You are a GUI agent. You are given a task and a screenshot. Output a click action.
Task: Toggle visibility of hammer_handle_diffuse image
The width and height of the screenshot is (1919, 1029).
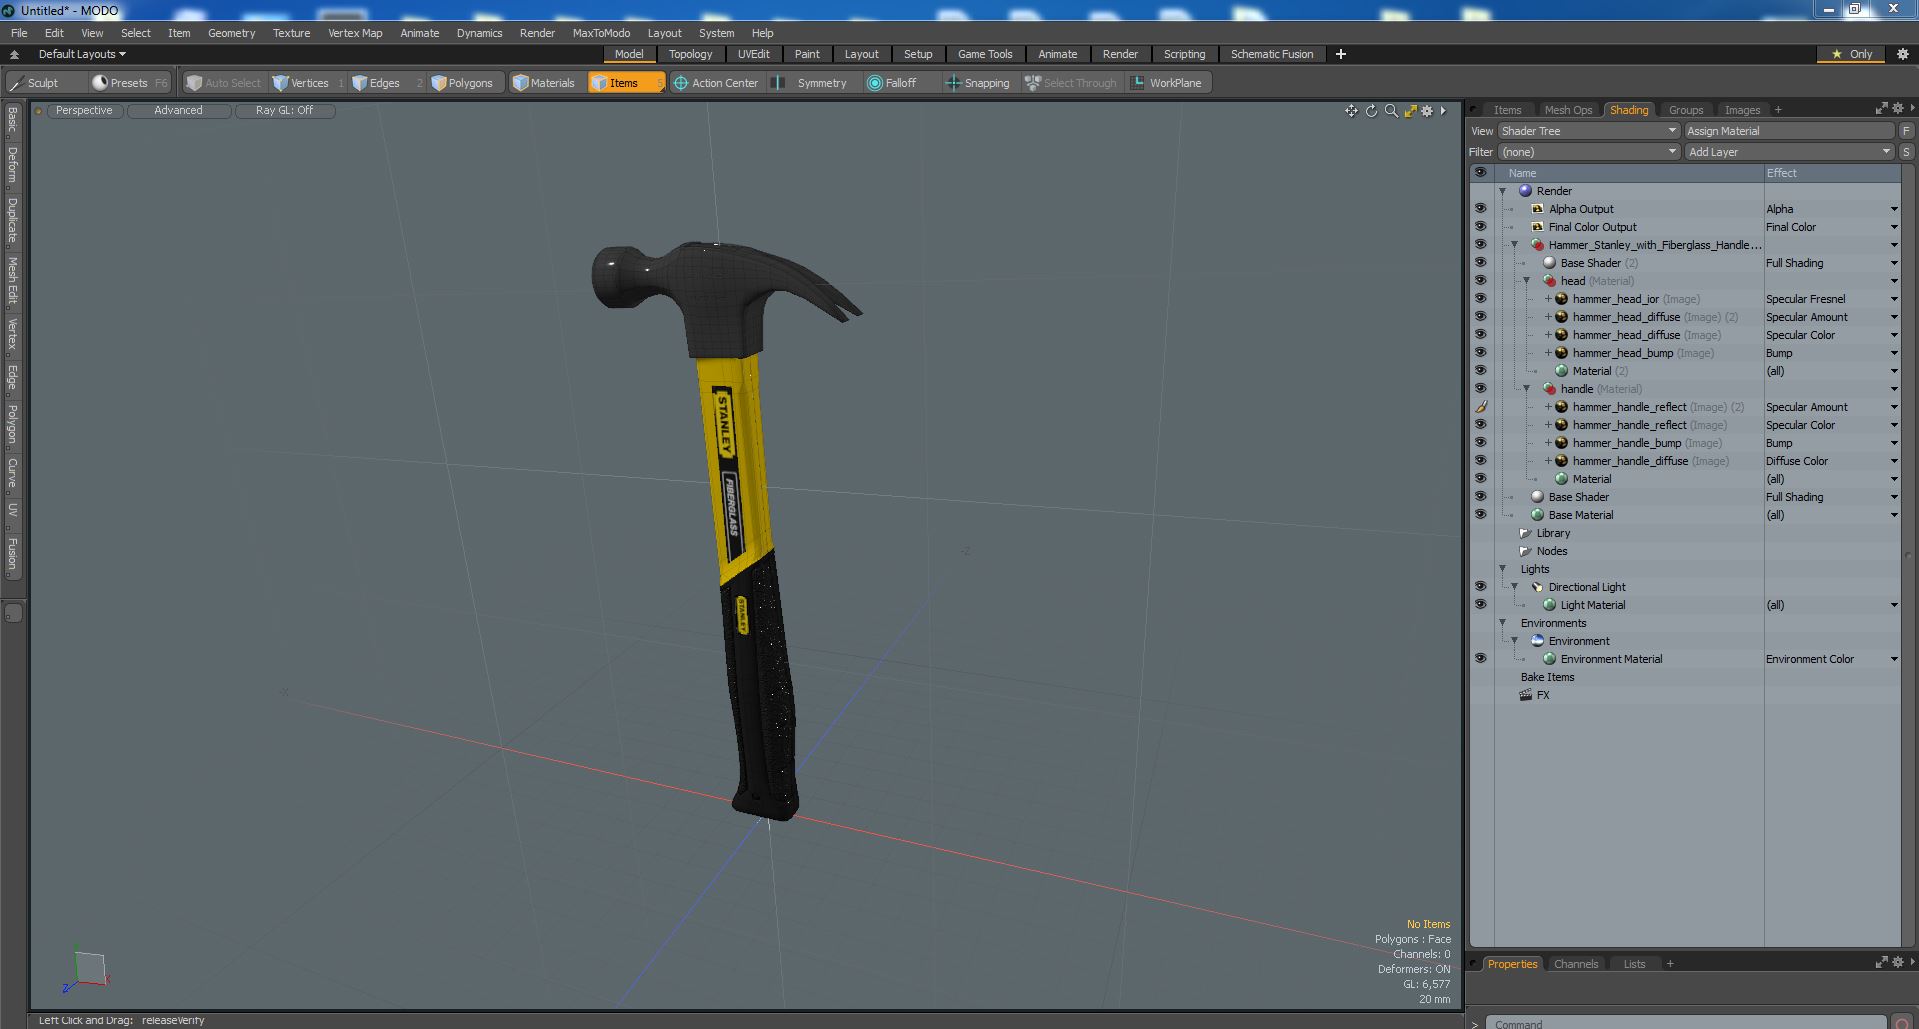pyautogui.click(x=1480, y=461)
